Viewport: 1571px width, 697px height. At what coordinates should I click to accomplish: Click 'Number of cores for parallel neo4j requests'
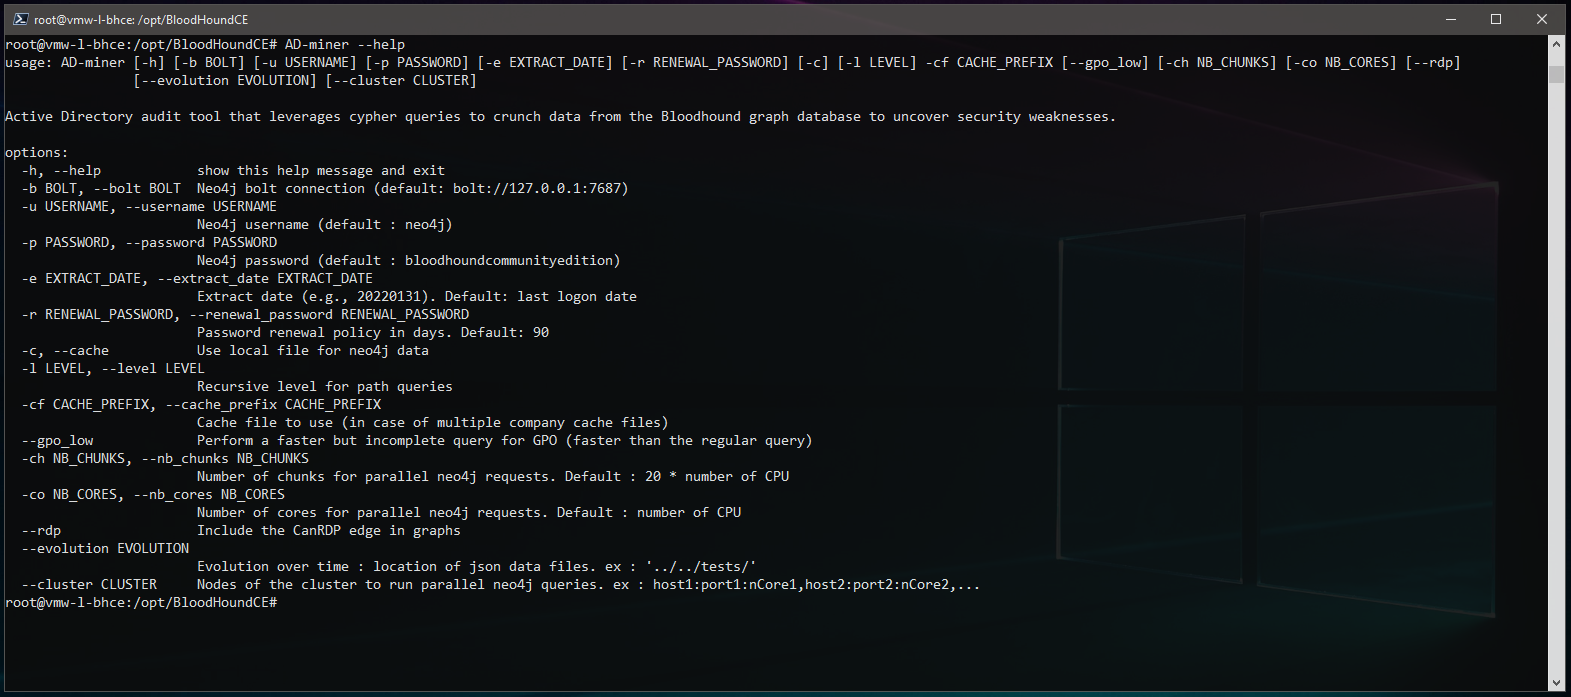tap(369, 512)
